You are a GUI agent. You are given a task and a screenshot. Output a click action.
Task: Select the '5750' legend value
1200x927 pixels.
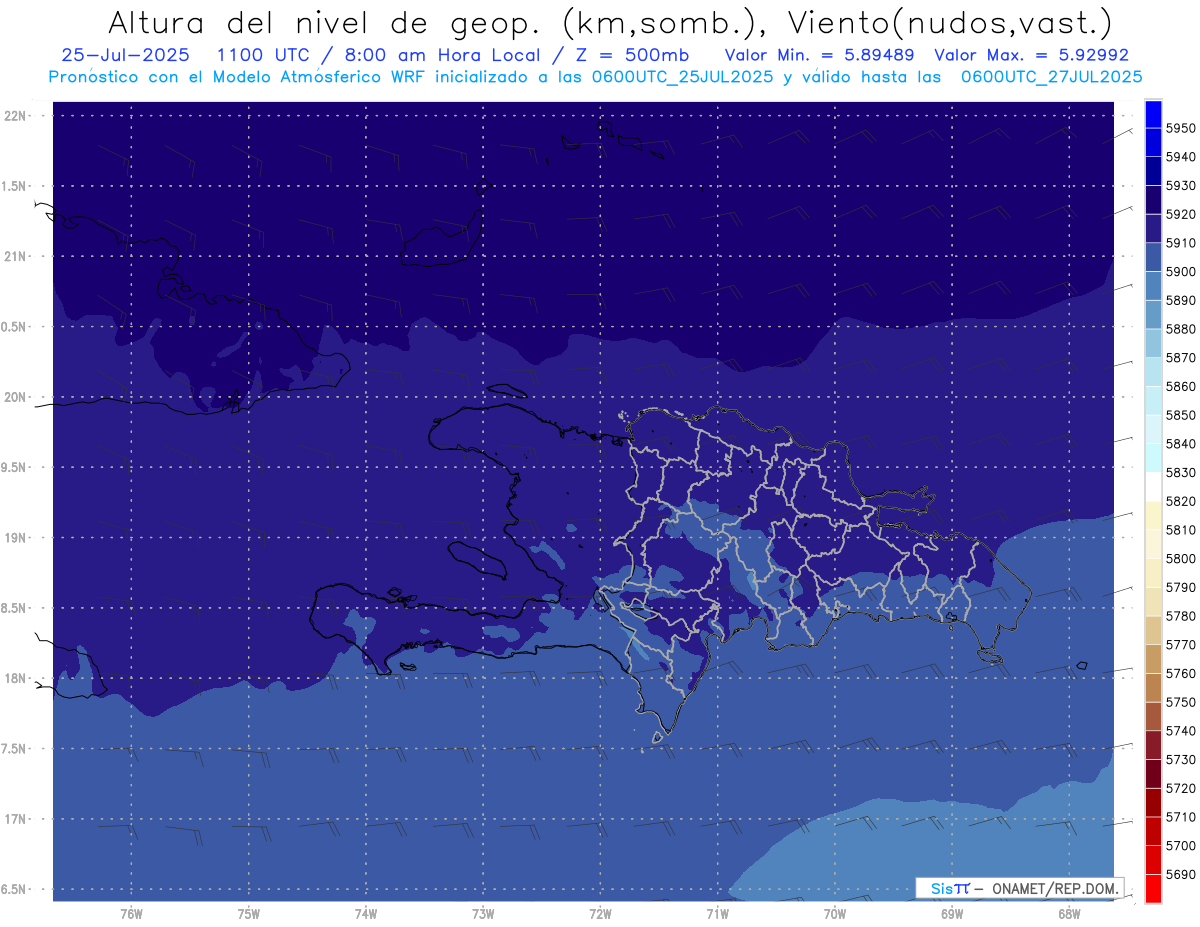pos(1181,703)
